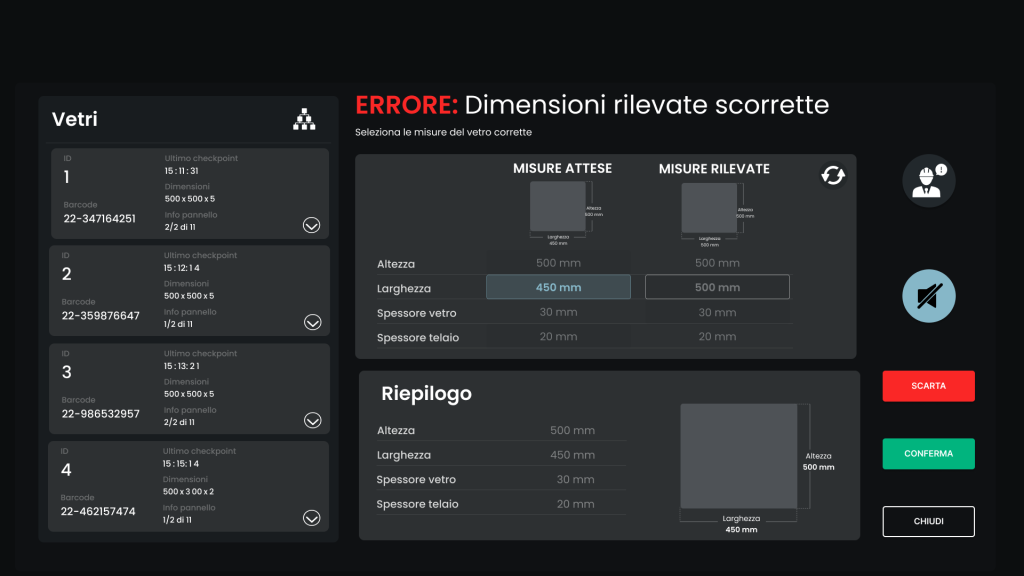The height and width of the screenshot is (576, 1024).
Task: Click the green CONFERMA button
Action: (929, 454)
